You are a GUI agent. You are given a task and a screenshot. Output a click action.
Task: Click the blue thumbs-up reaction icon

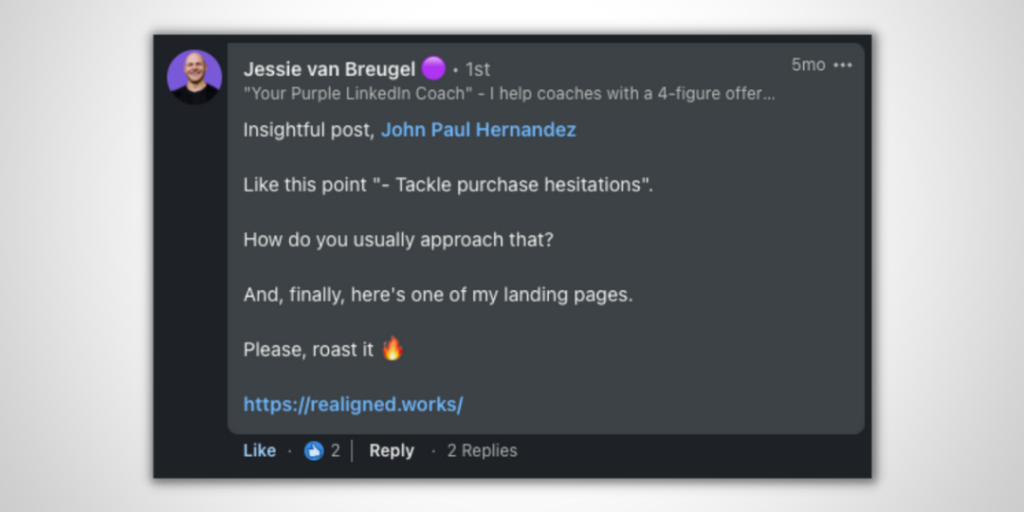pyautogui.click(x=314, y=451)
